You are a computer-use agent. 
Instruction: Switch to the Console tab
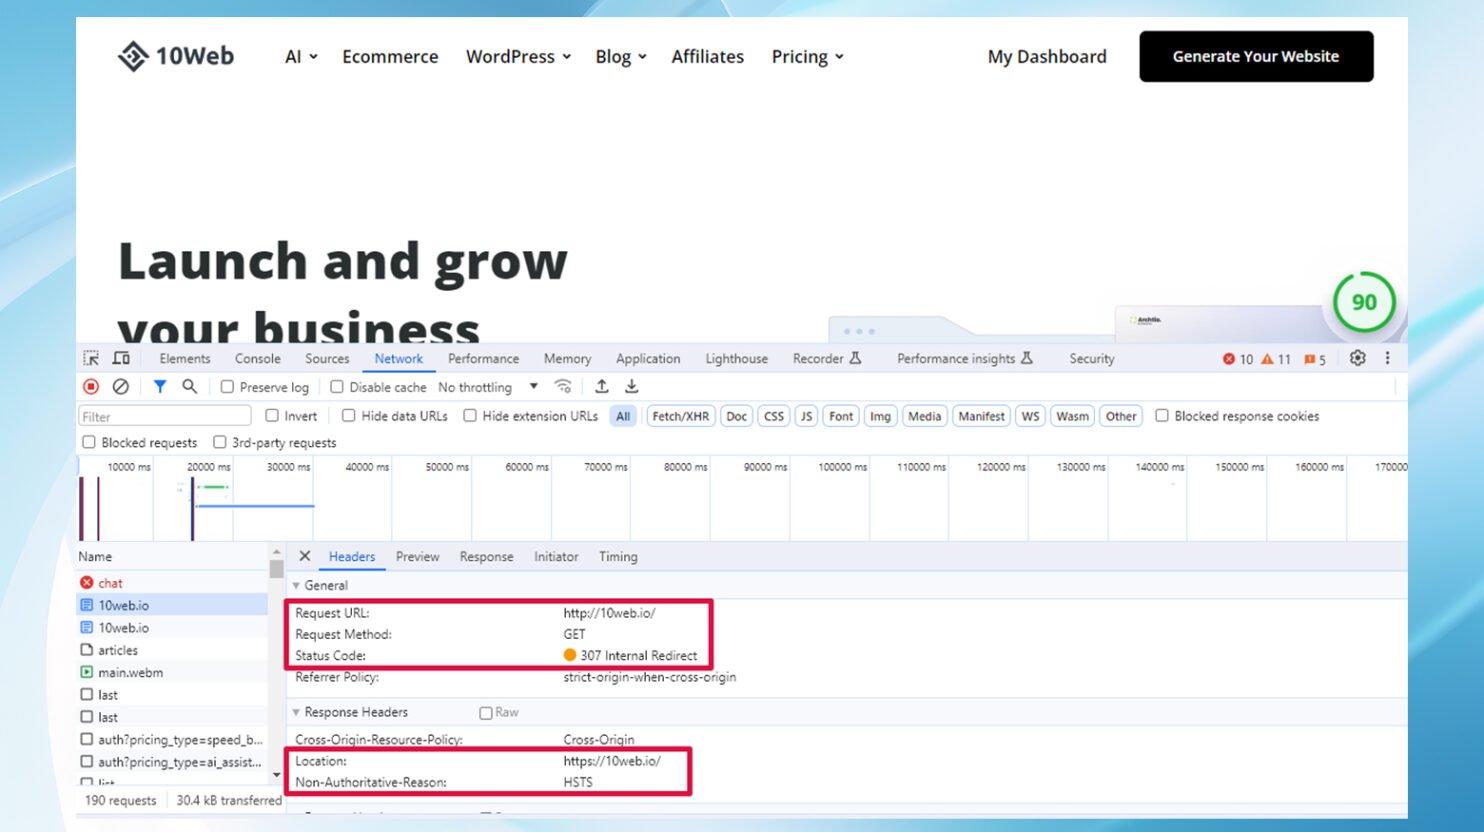pos(257,359)
